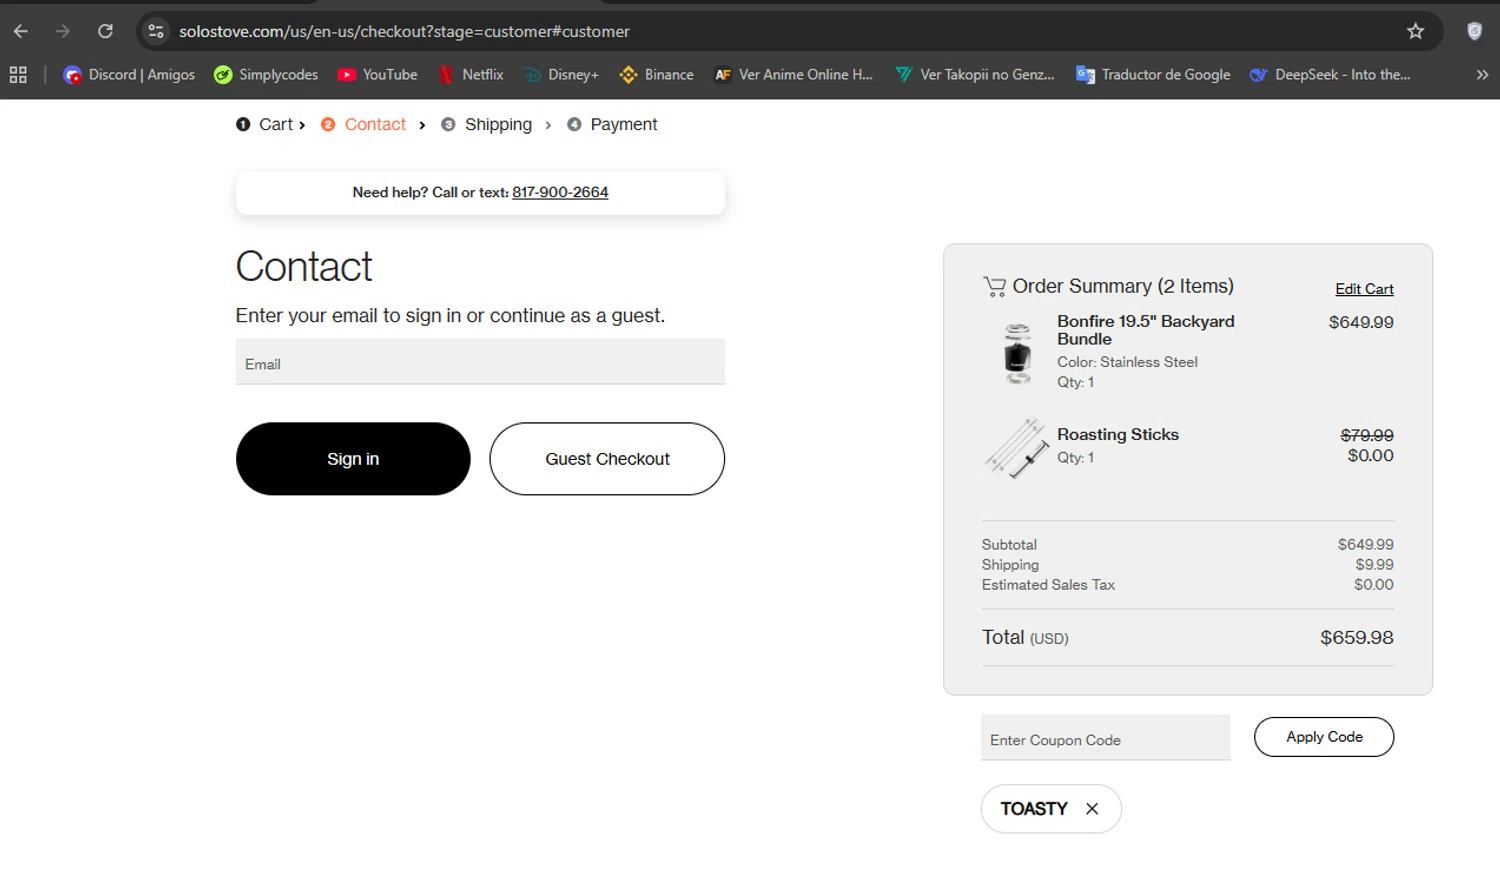The height and width of the screenshot is (886, 1500).
Task: Open the Disney+ bookmark
Action: tap(561, 74)
